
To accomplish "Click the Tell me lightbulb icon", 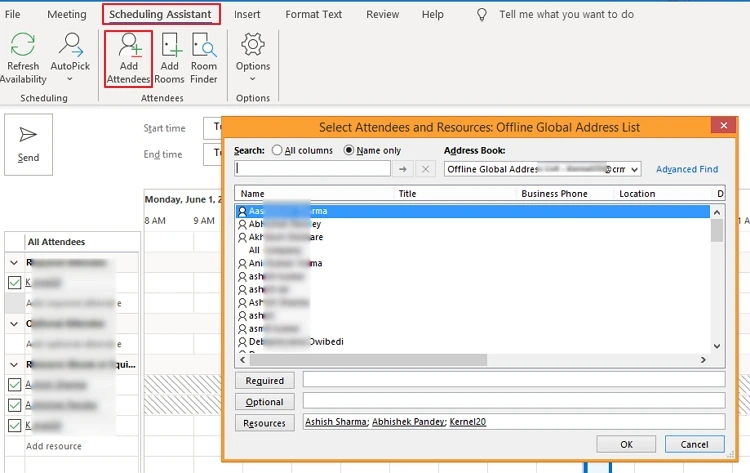I will tap(482, 15).
